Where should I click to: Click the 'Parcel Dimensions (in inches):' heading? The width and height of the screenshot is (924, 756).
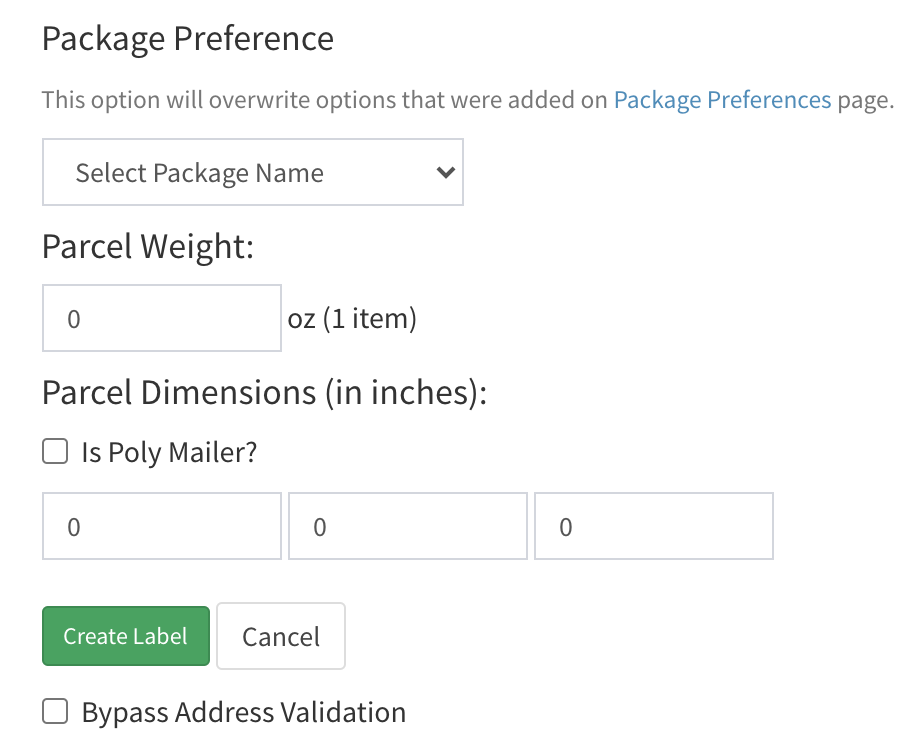tap(265, 392)
